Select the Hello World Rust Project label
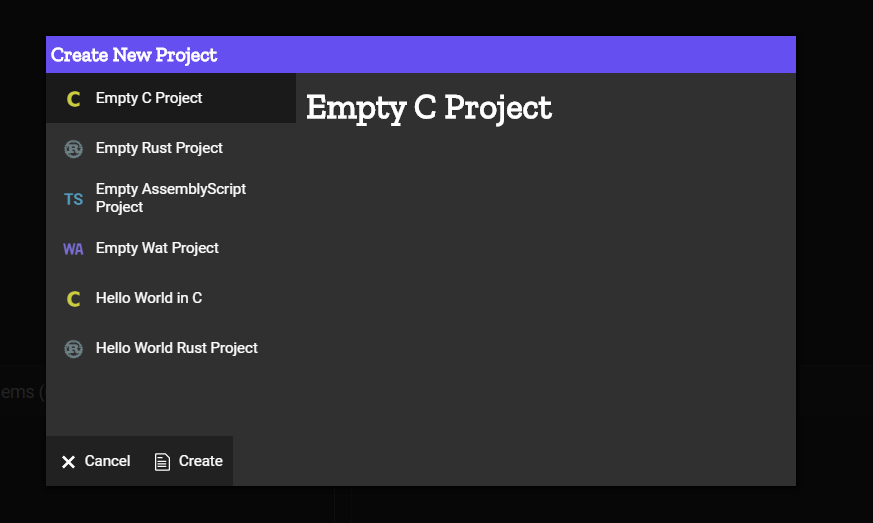The image size is (873, 523). point(177,348)
